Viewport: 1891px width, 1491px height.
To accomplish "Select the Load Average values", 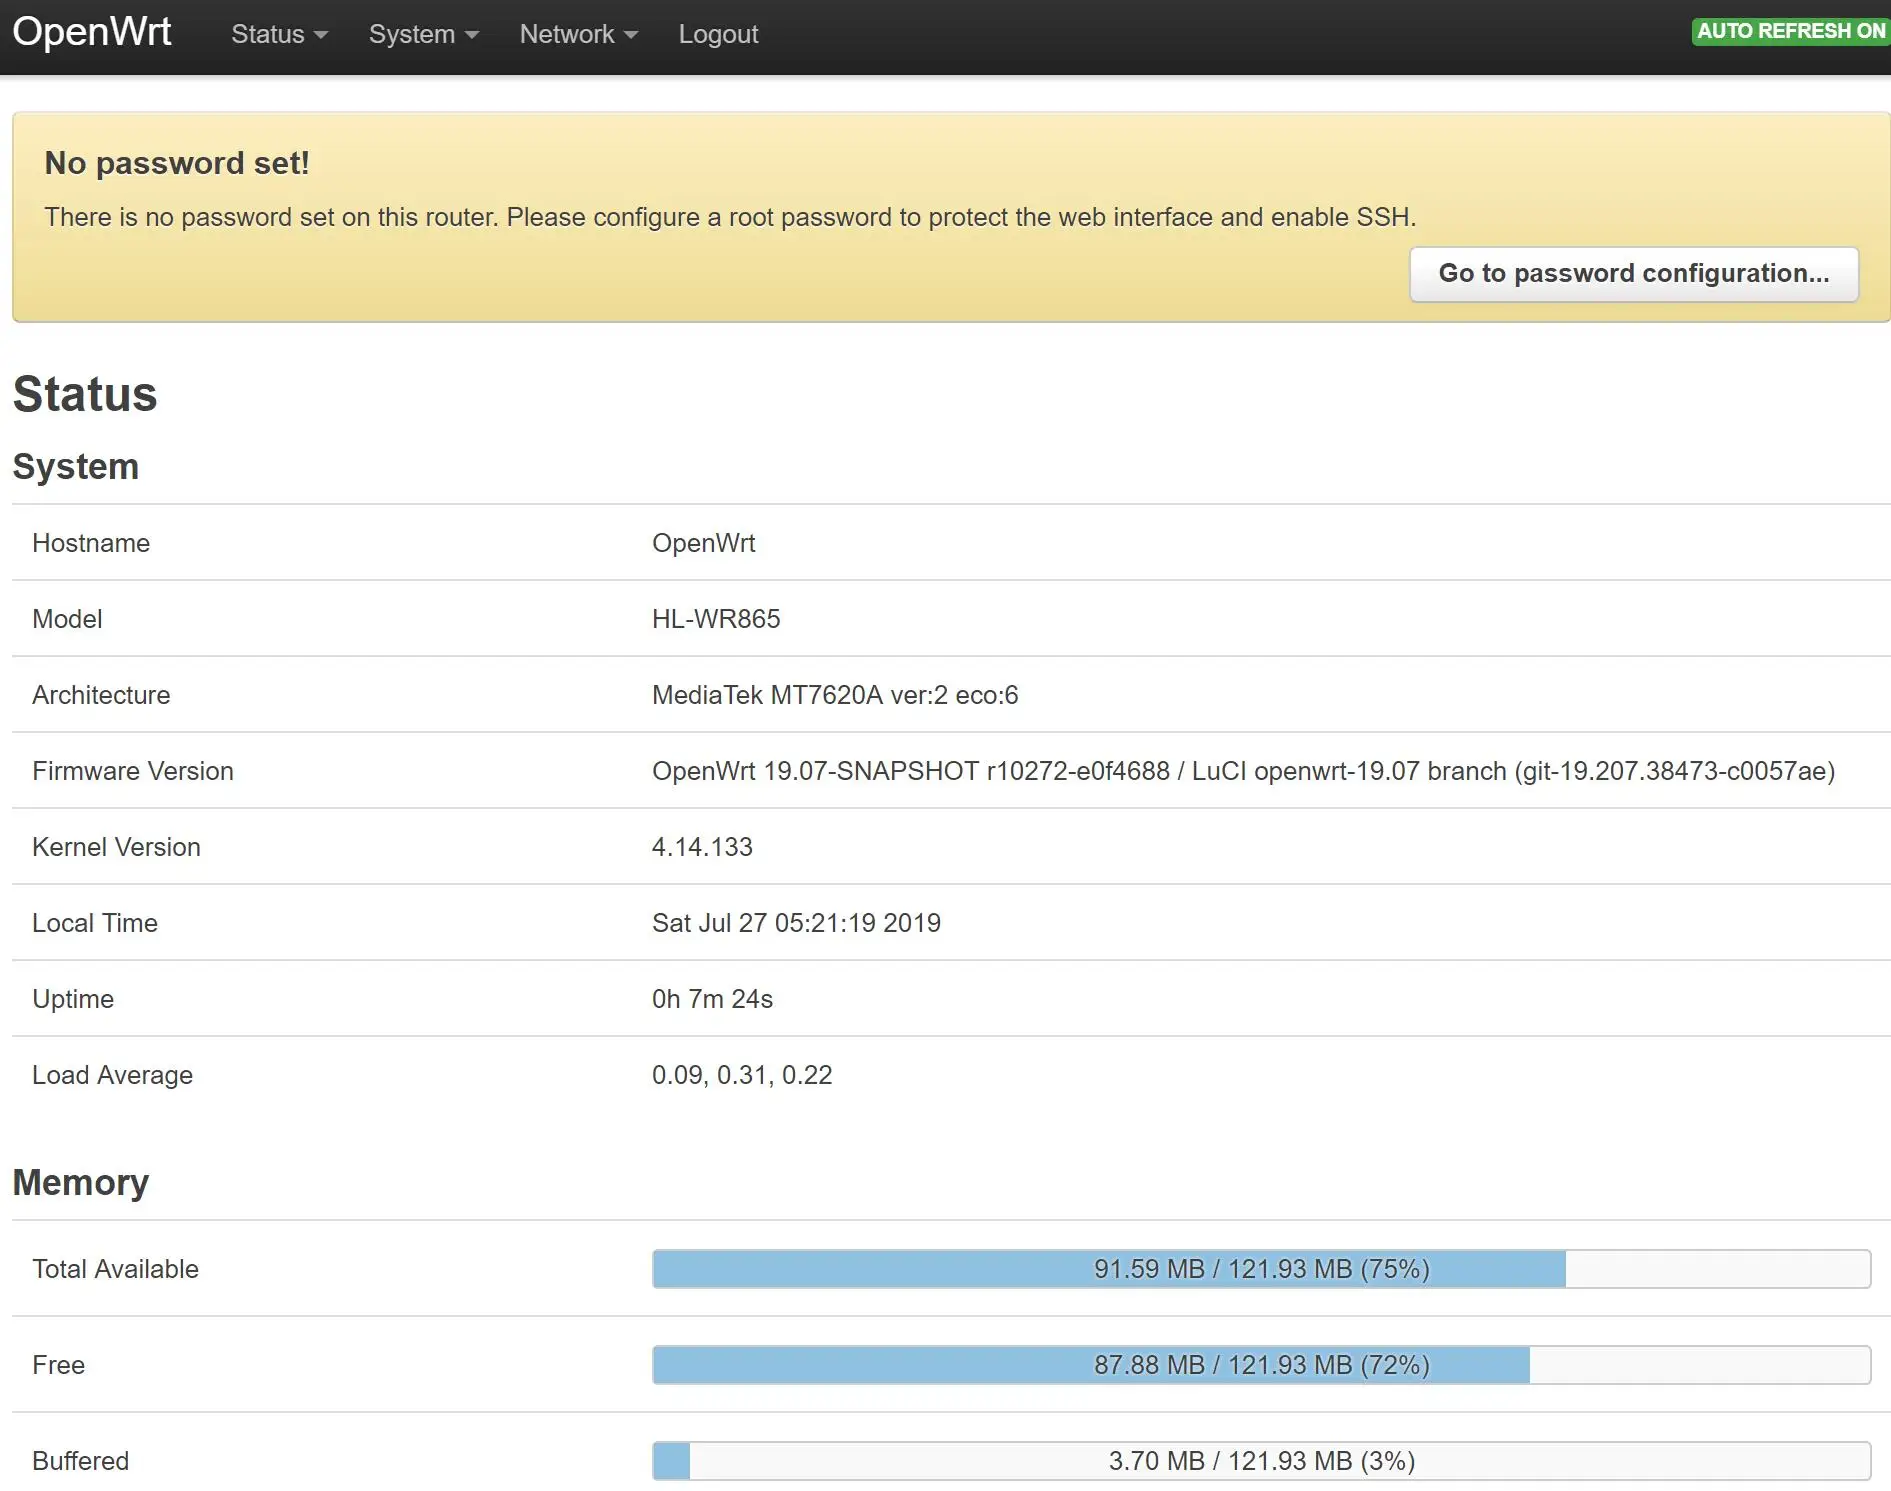I will click(x=742, y=1075).
